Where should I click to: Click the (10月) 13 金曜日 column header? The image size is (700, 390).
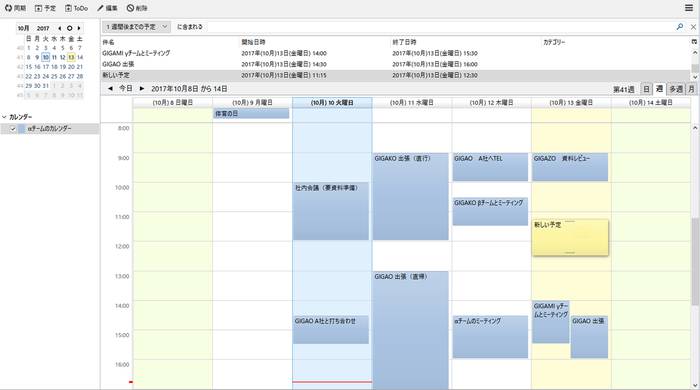[571, 103]
